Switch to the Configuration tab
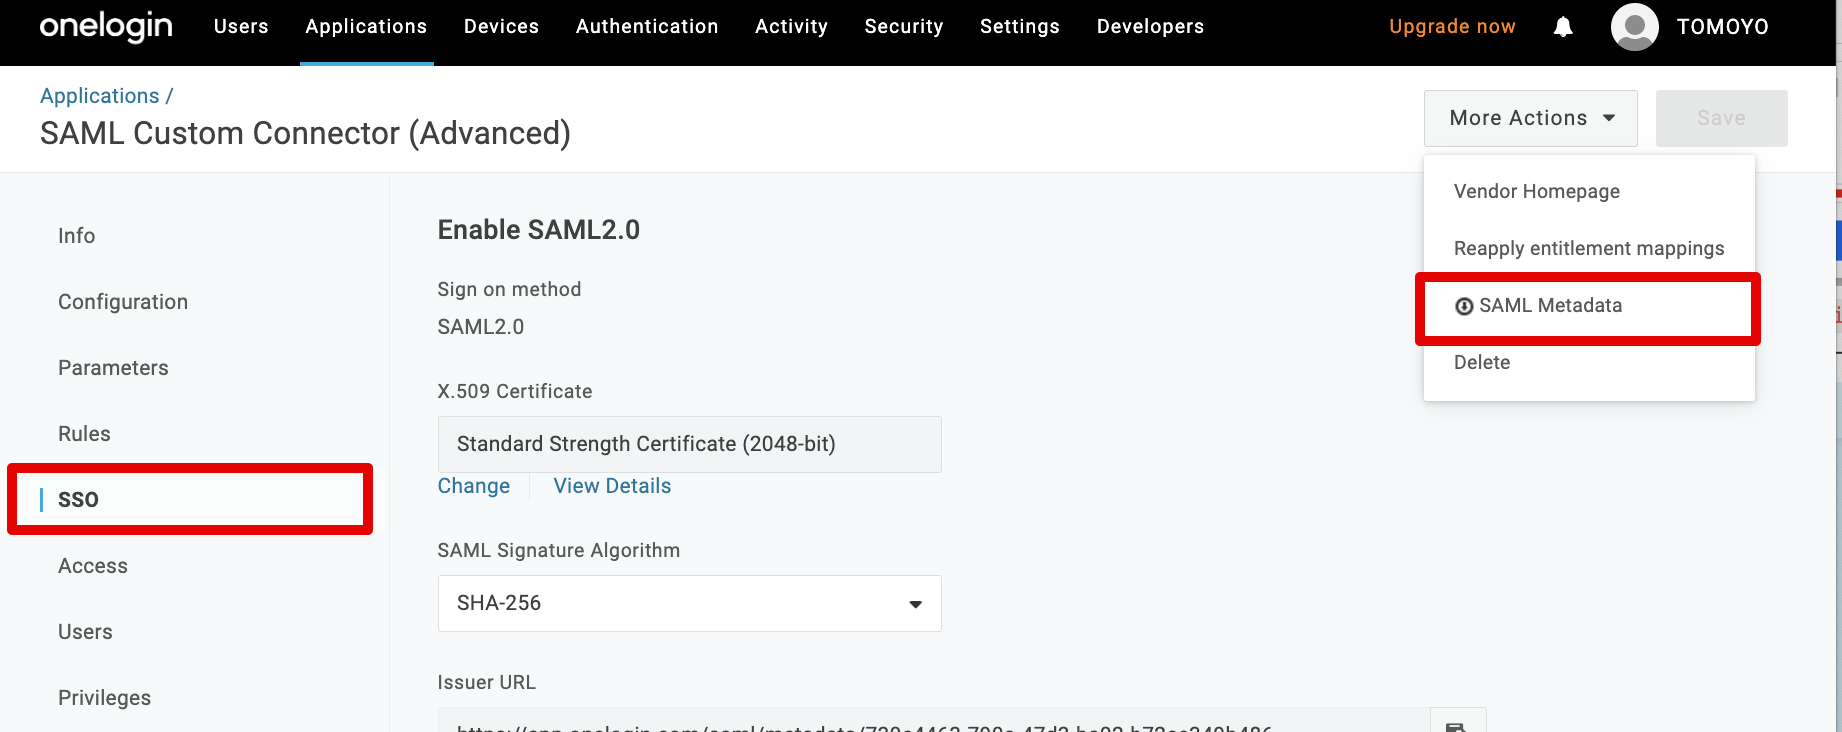The image size is (1842, 732). 123,302
